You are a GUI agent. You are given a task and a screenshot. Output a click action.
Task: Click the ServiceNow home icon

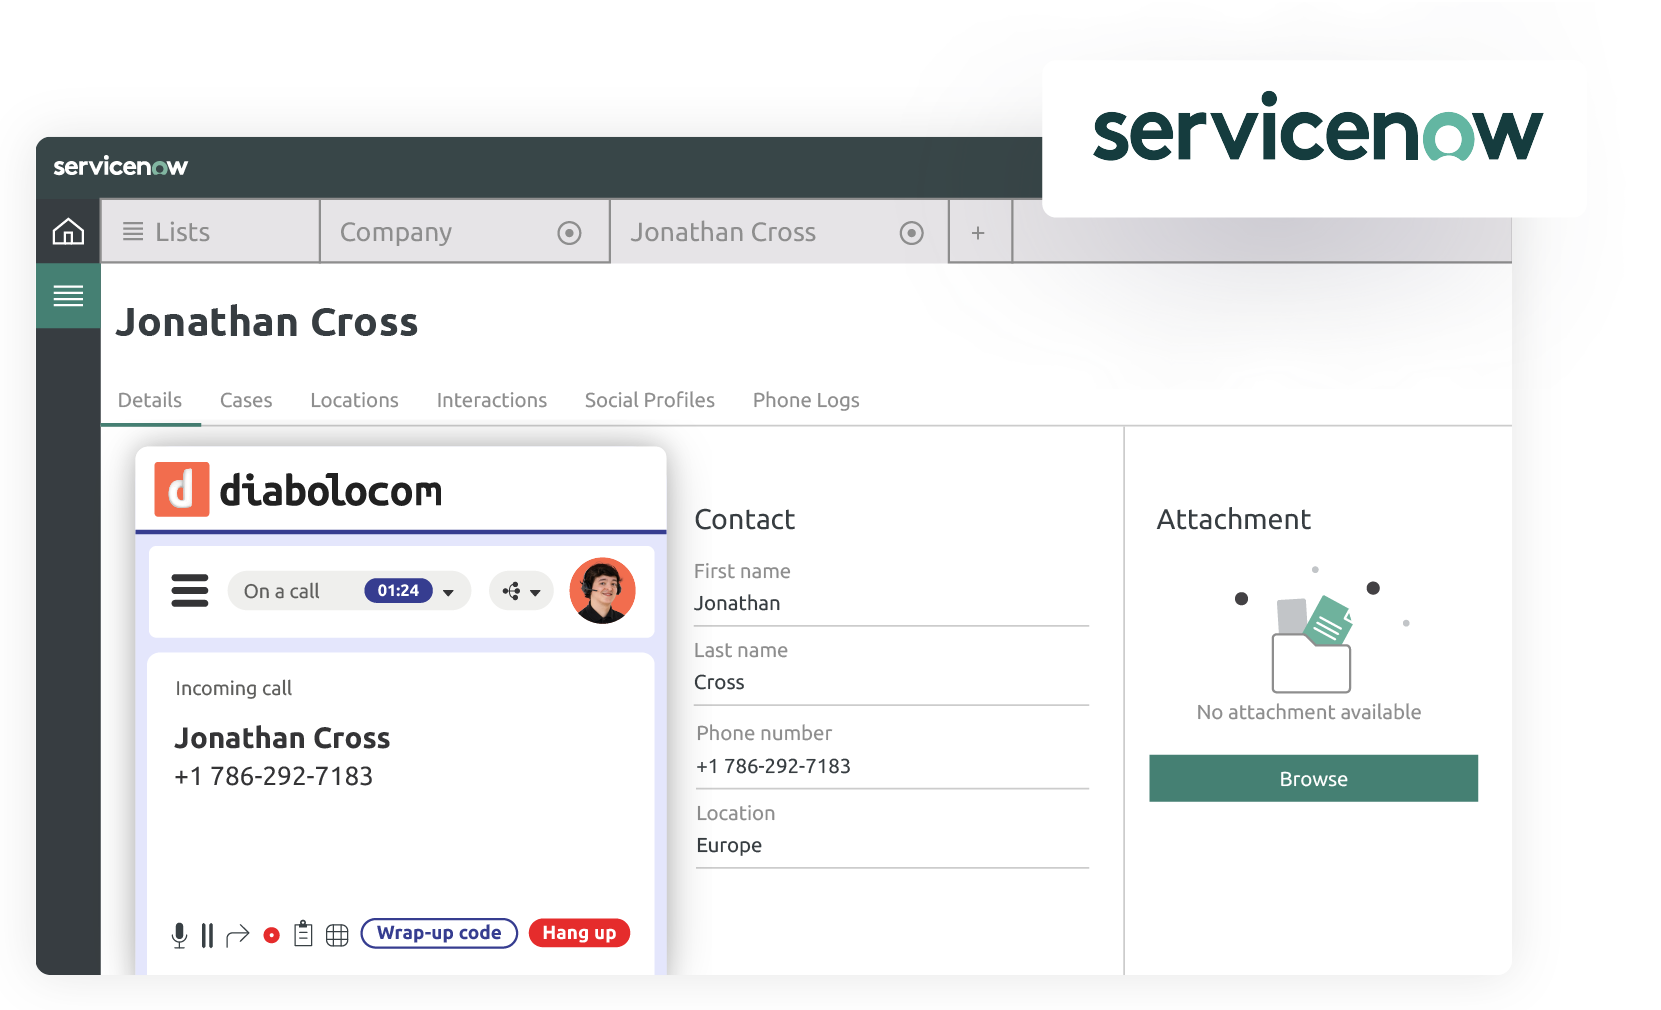point(67,231)
